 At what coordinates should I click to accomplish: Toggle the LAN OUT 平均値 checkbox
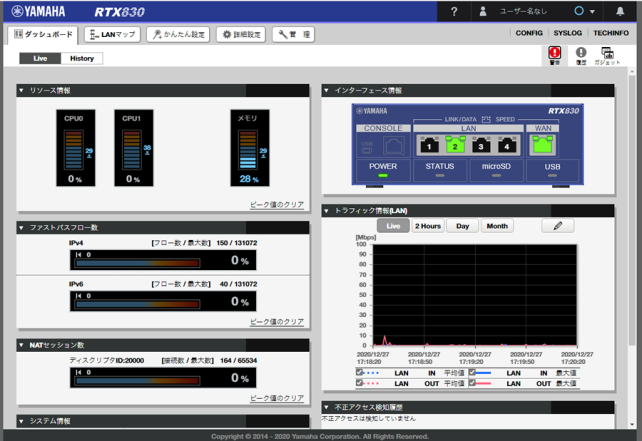(x=360, y=383)
